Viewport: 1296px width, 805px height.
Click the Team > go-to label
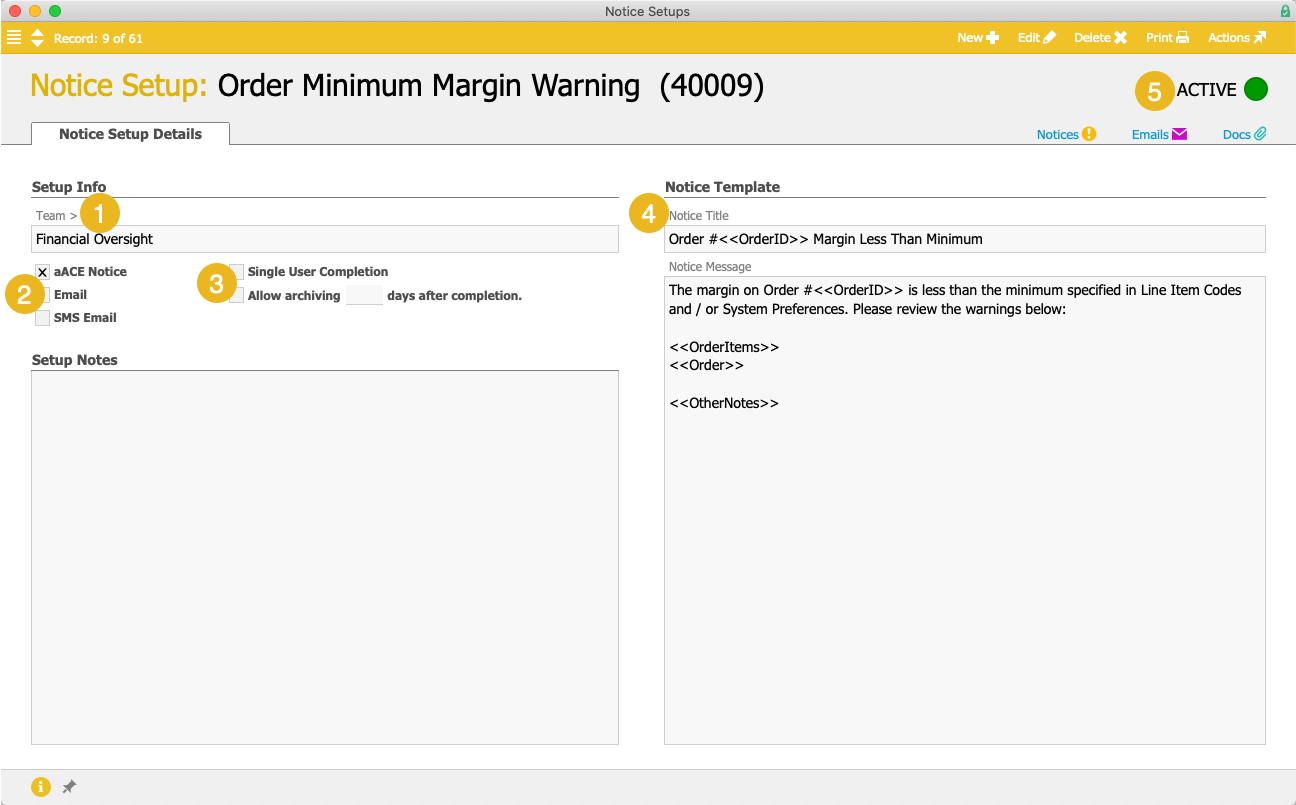click(57, 216)
